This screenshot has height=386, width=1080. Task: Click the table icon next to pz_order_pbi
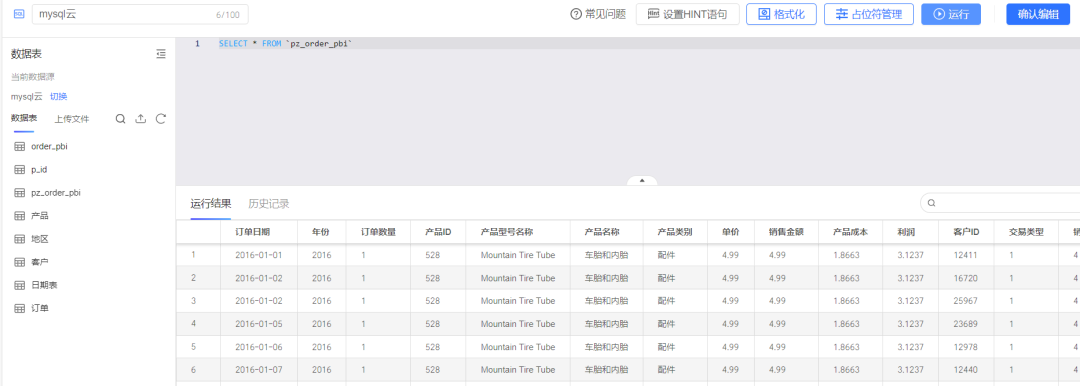tap(19, 193)
